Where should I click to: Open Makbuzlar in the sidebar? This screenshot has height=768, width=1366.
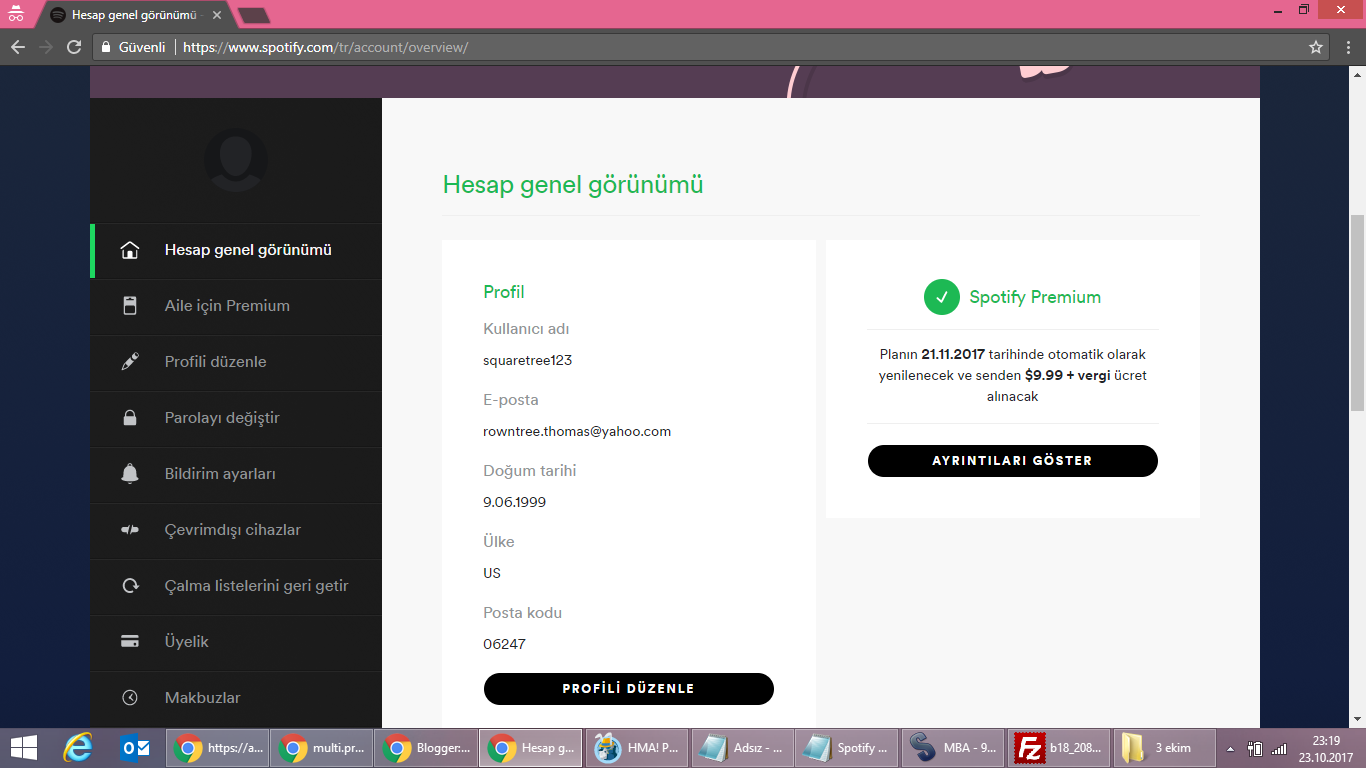[236, 698]
